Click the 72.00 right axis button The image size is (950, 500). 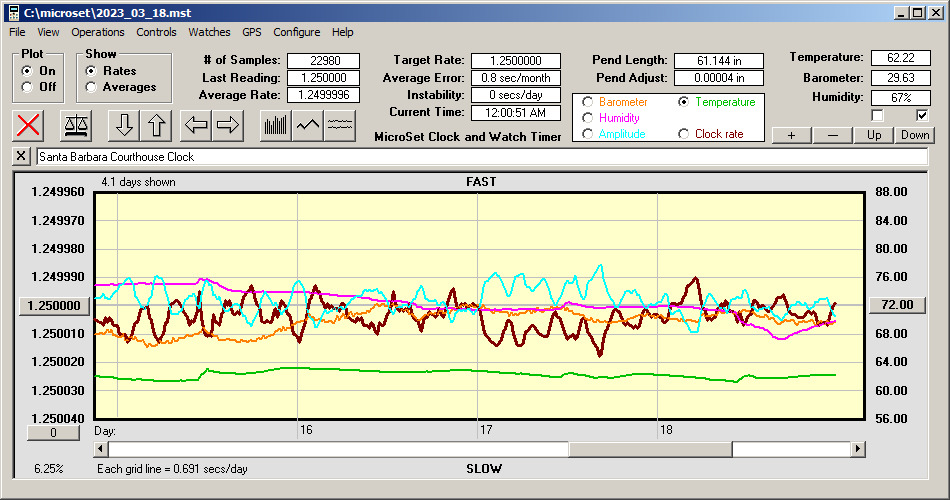pos(897,305)
